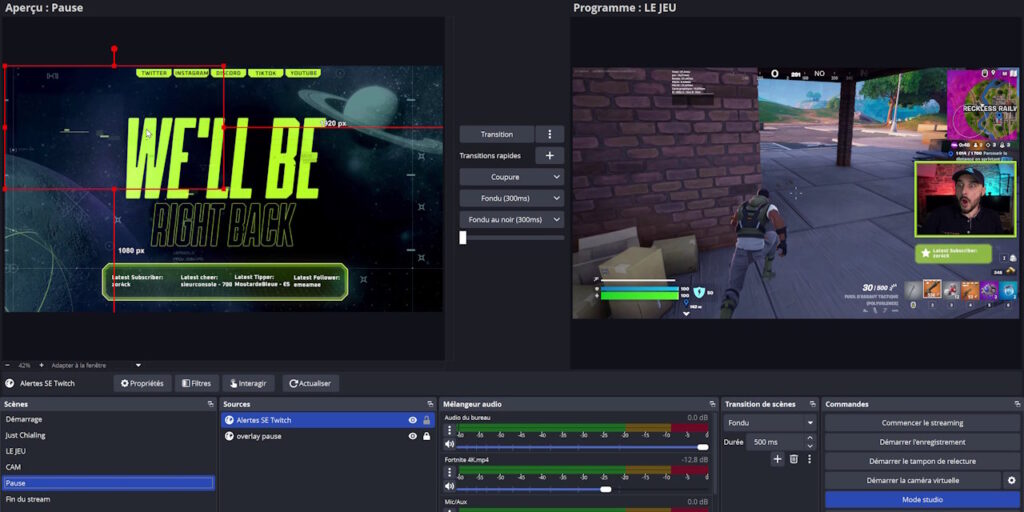Screen dimensions: 1024x512
Task: Hide the overlay pause source
Action: (413, 436)
